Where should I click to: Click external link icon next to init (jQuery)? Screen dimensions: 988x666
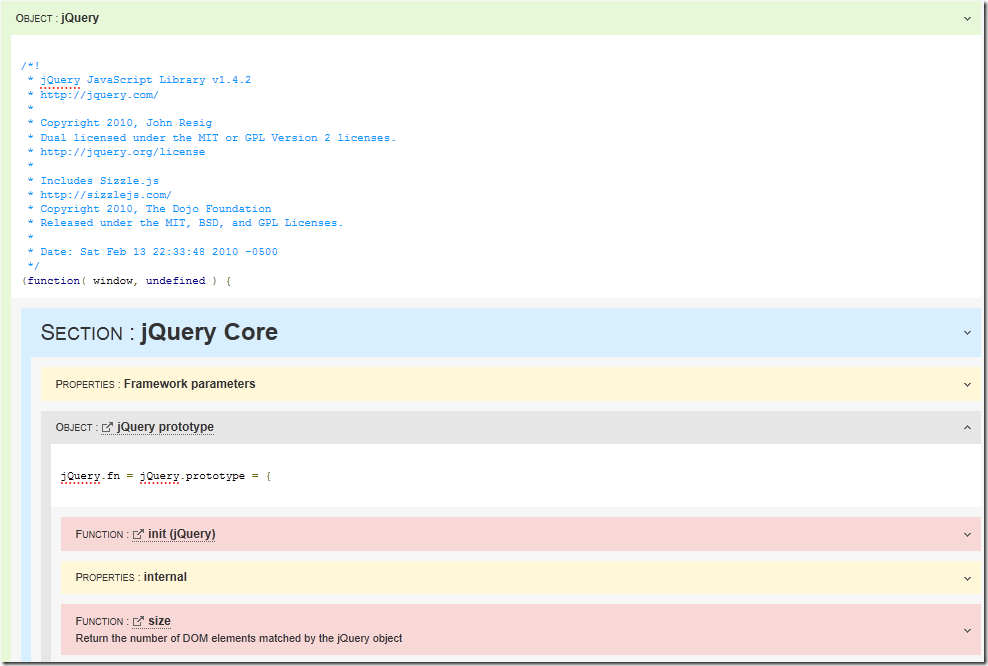(x=138, y=535)
